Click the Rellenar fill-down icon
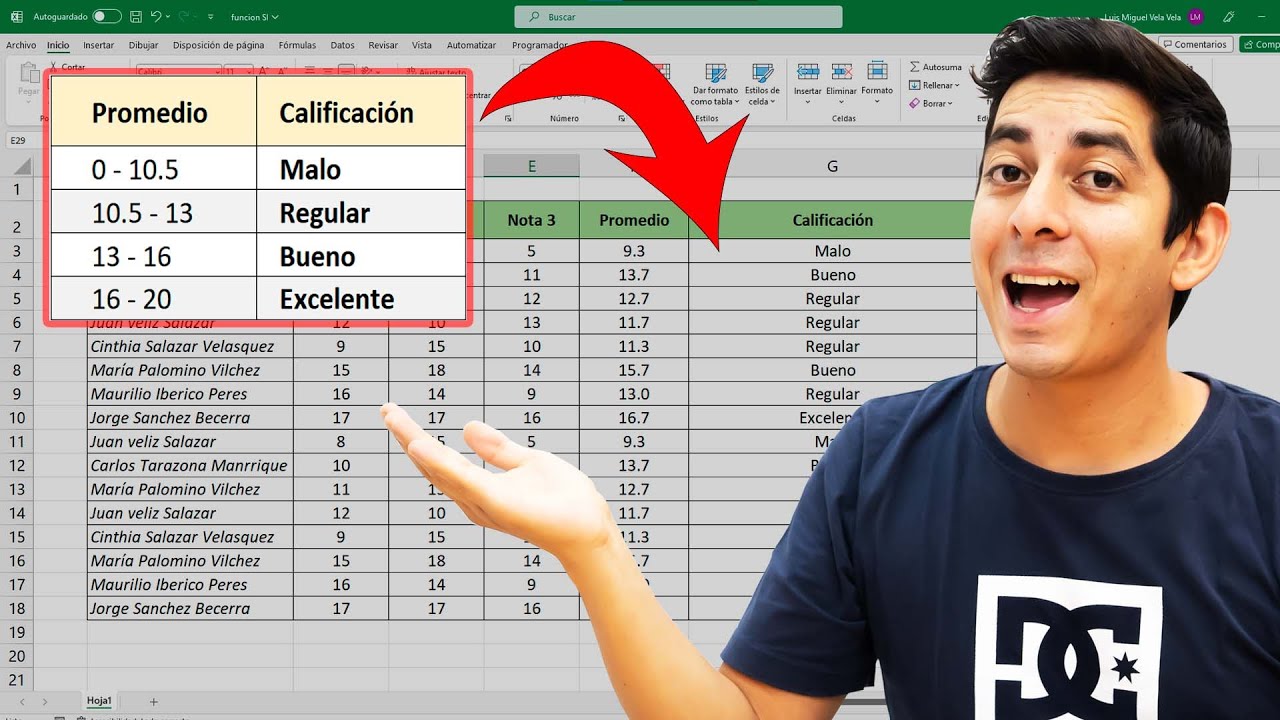 (914, 85)
